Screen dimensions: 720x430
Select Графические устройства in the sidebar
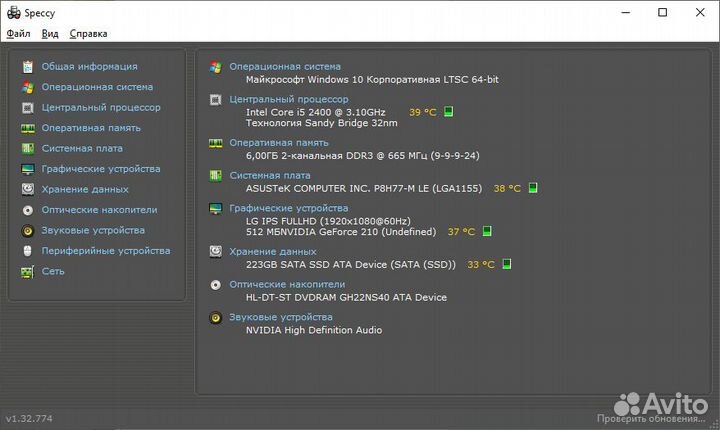(x=101, y=169)
